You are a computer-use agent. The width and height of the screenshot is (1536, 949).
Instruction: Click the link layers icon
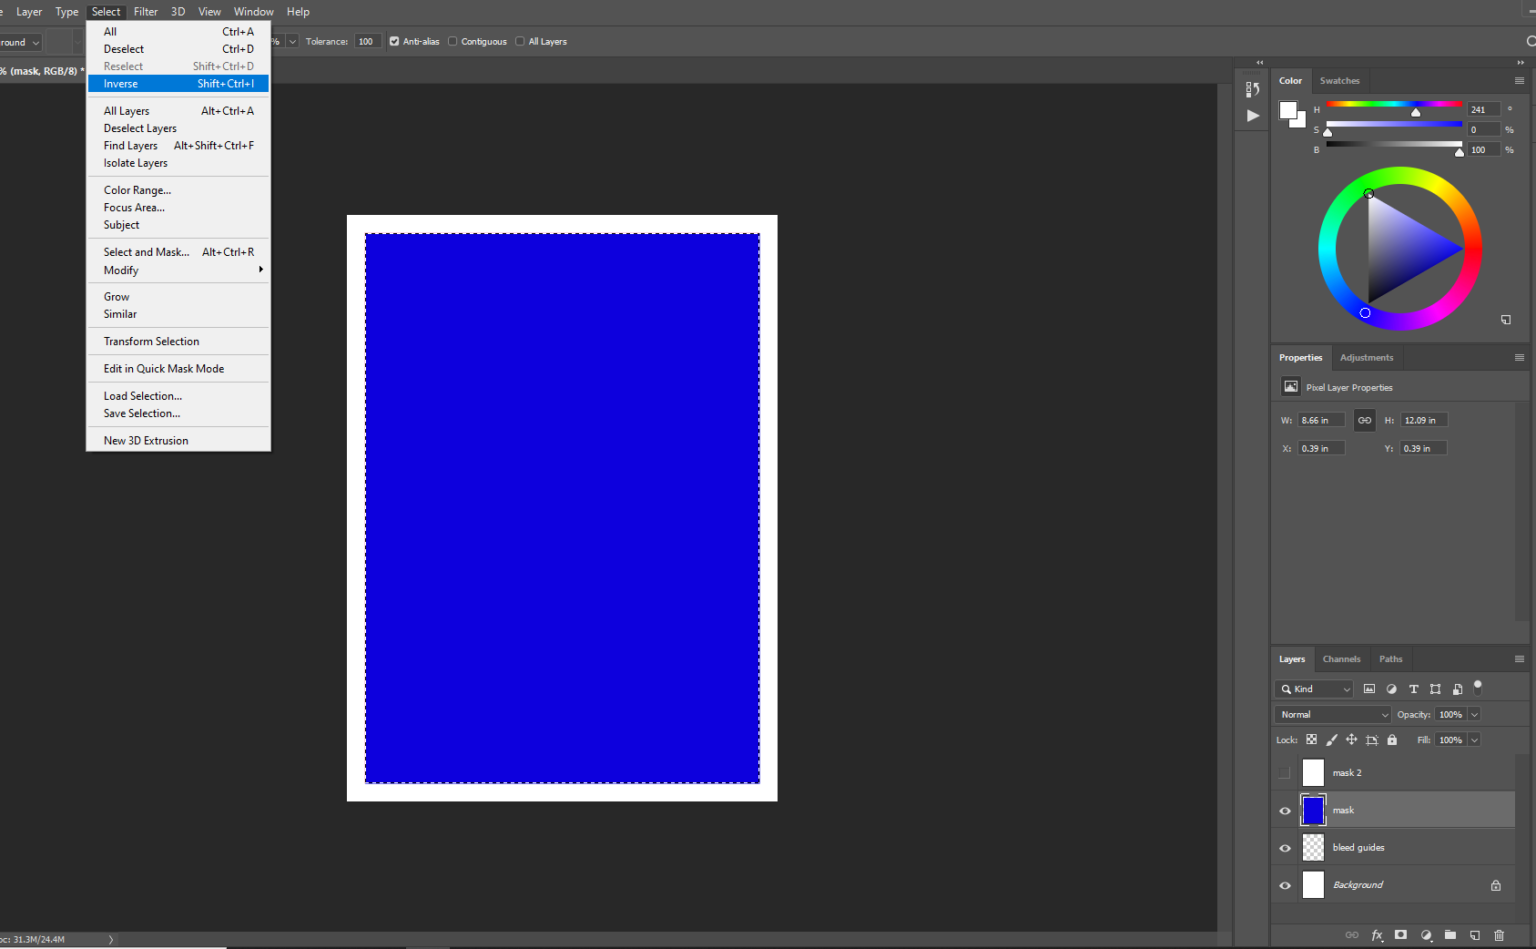click(x=1353, y=935)
